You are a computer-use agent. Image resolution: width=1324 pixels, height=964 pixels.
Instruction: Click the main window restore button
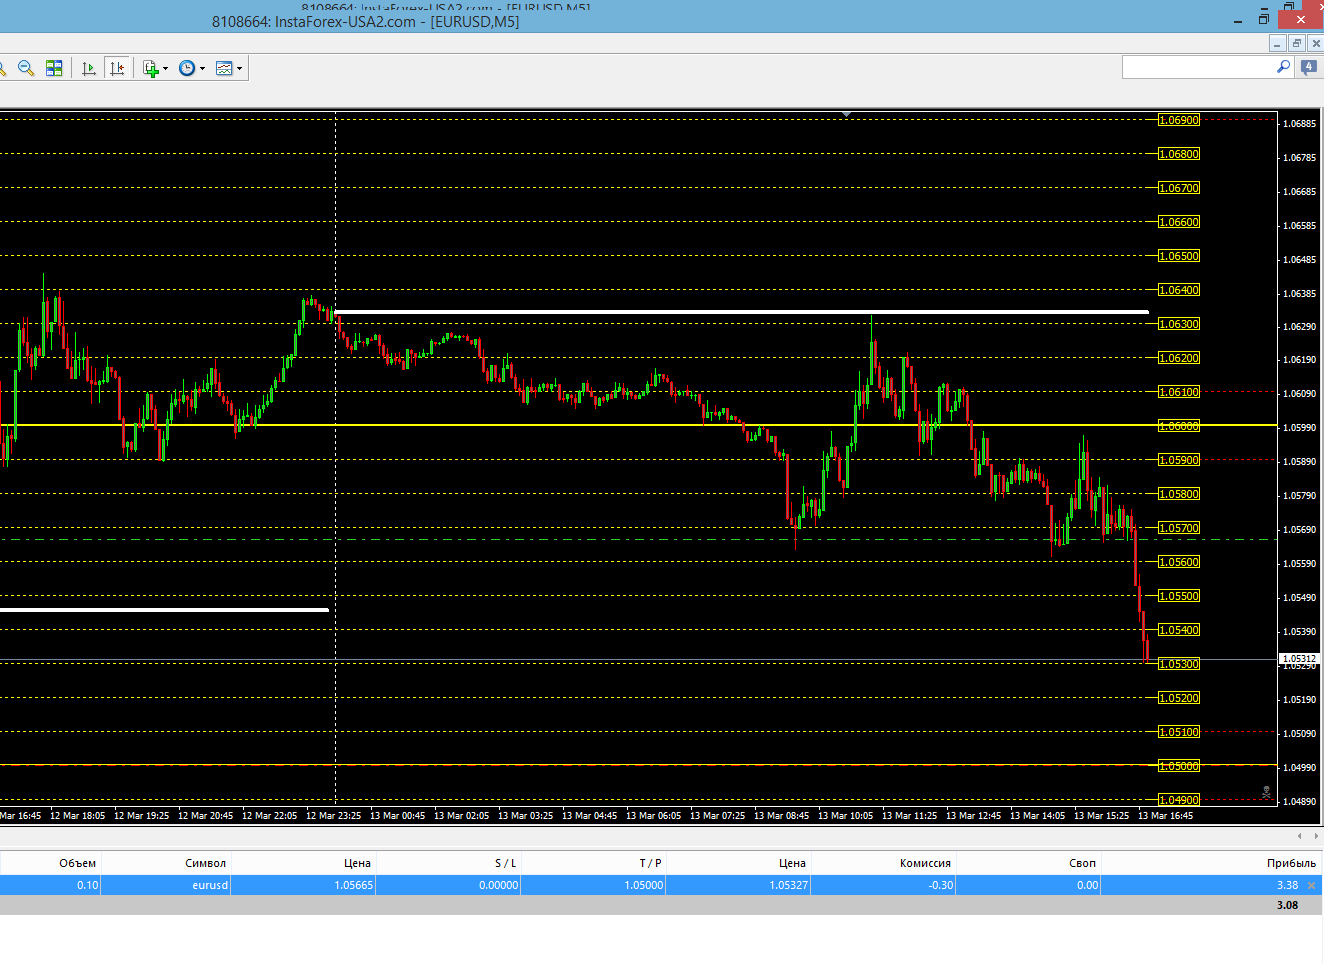[1264, 19]
